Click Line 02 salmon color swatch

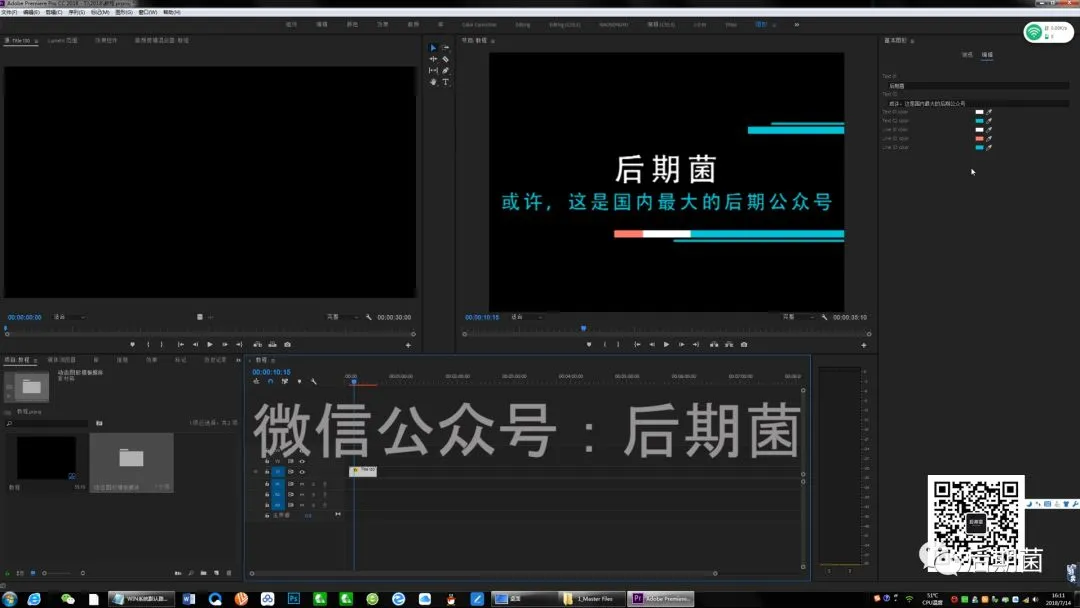979,138
